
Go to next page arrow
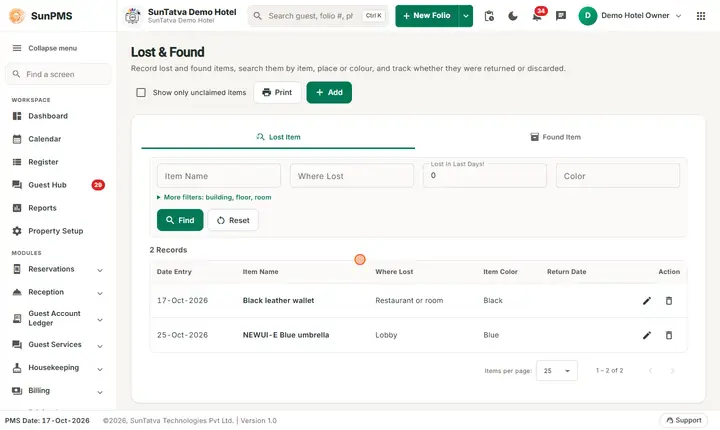[x=672, y=371]
